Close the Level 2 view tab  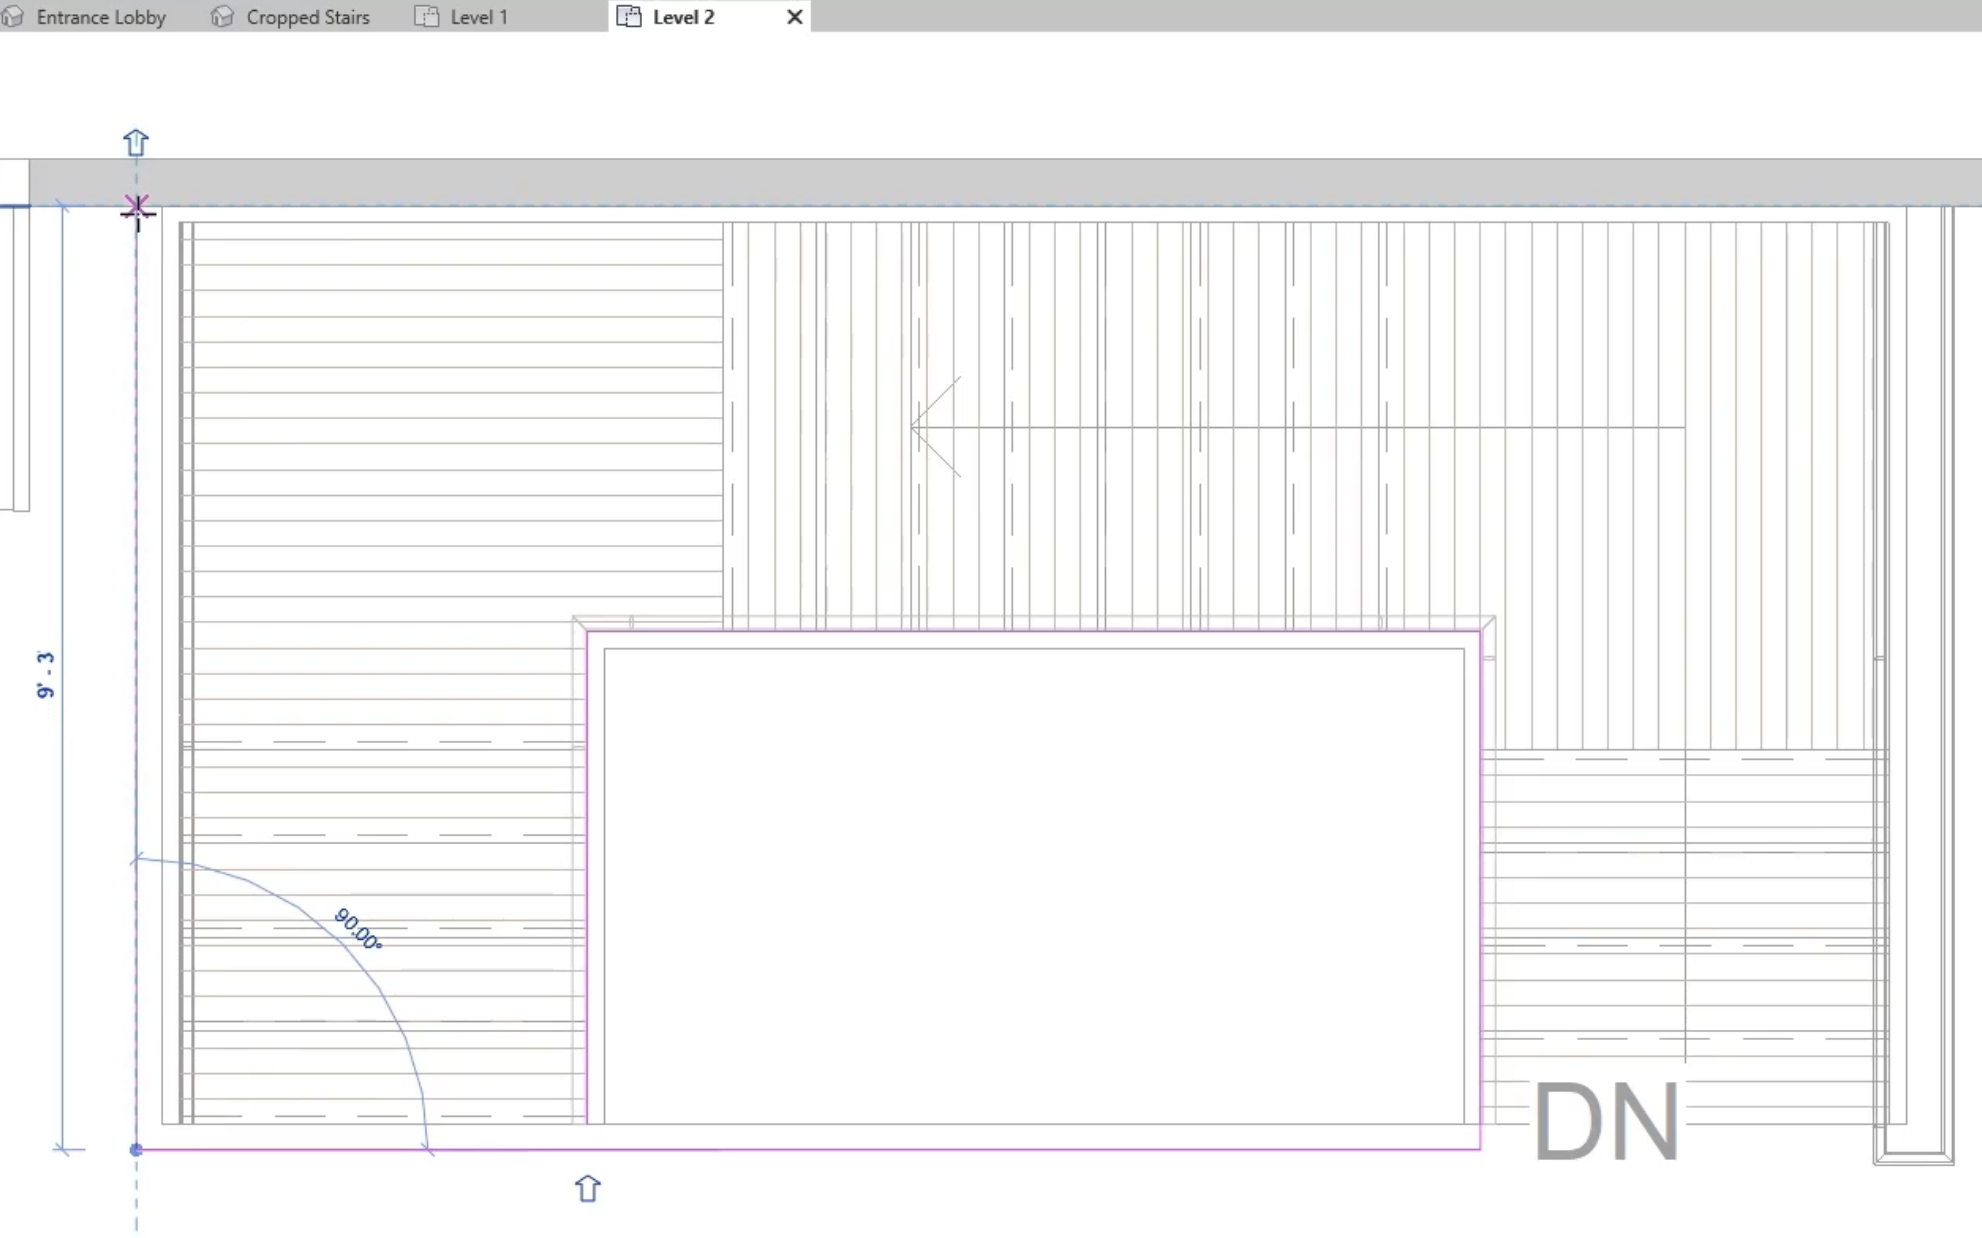click(x=795, y=17)
